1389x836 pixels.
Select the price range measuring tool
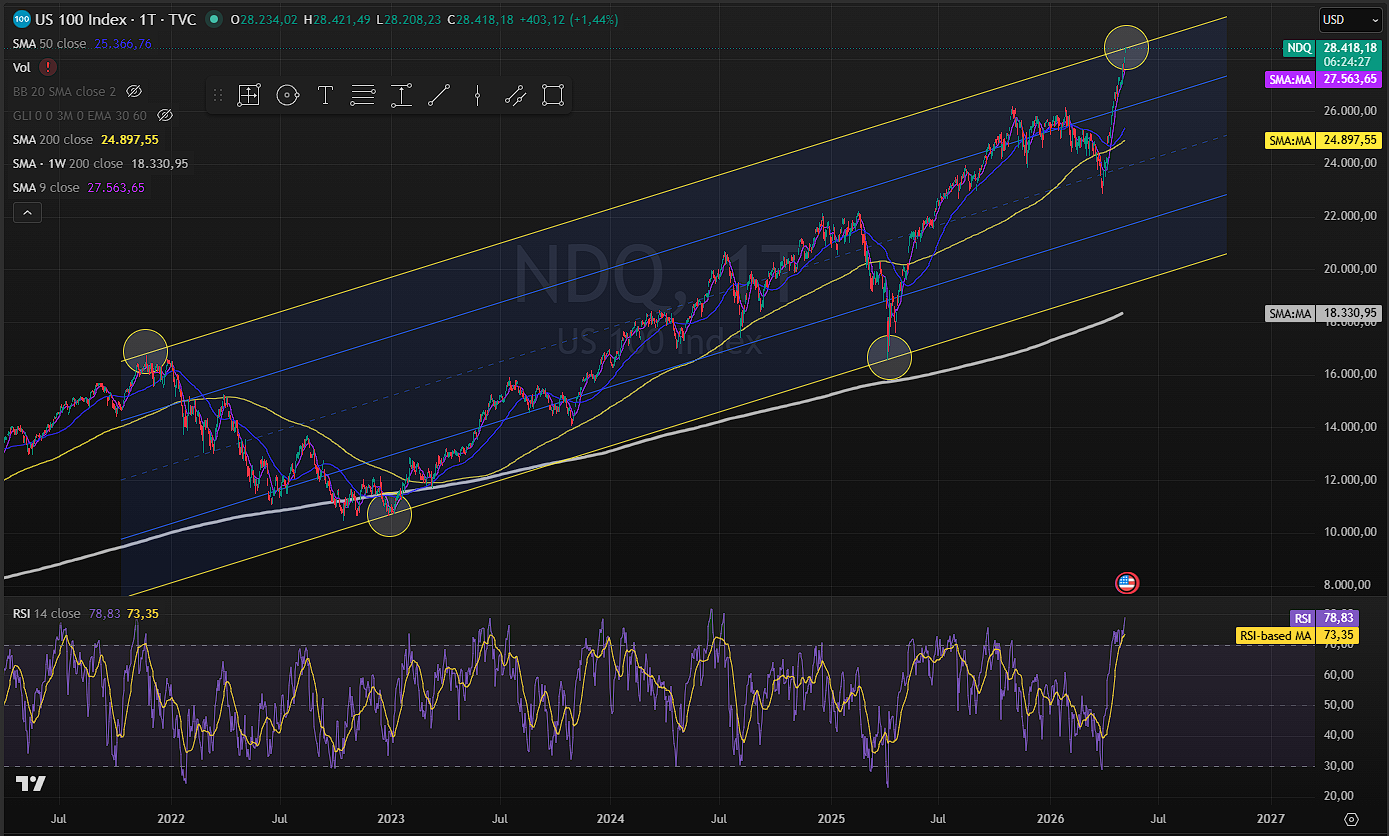(x=401, y=95)
